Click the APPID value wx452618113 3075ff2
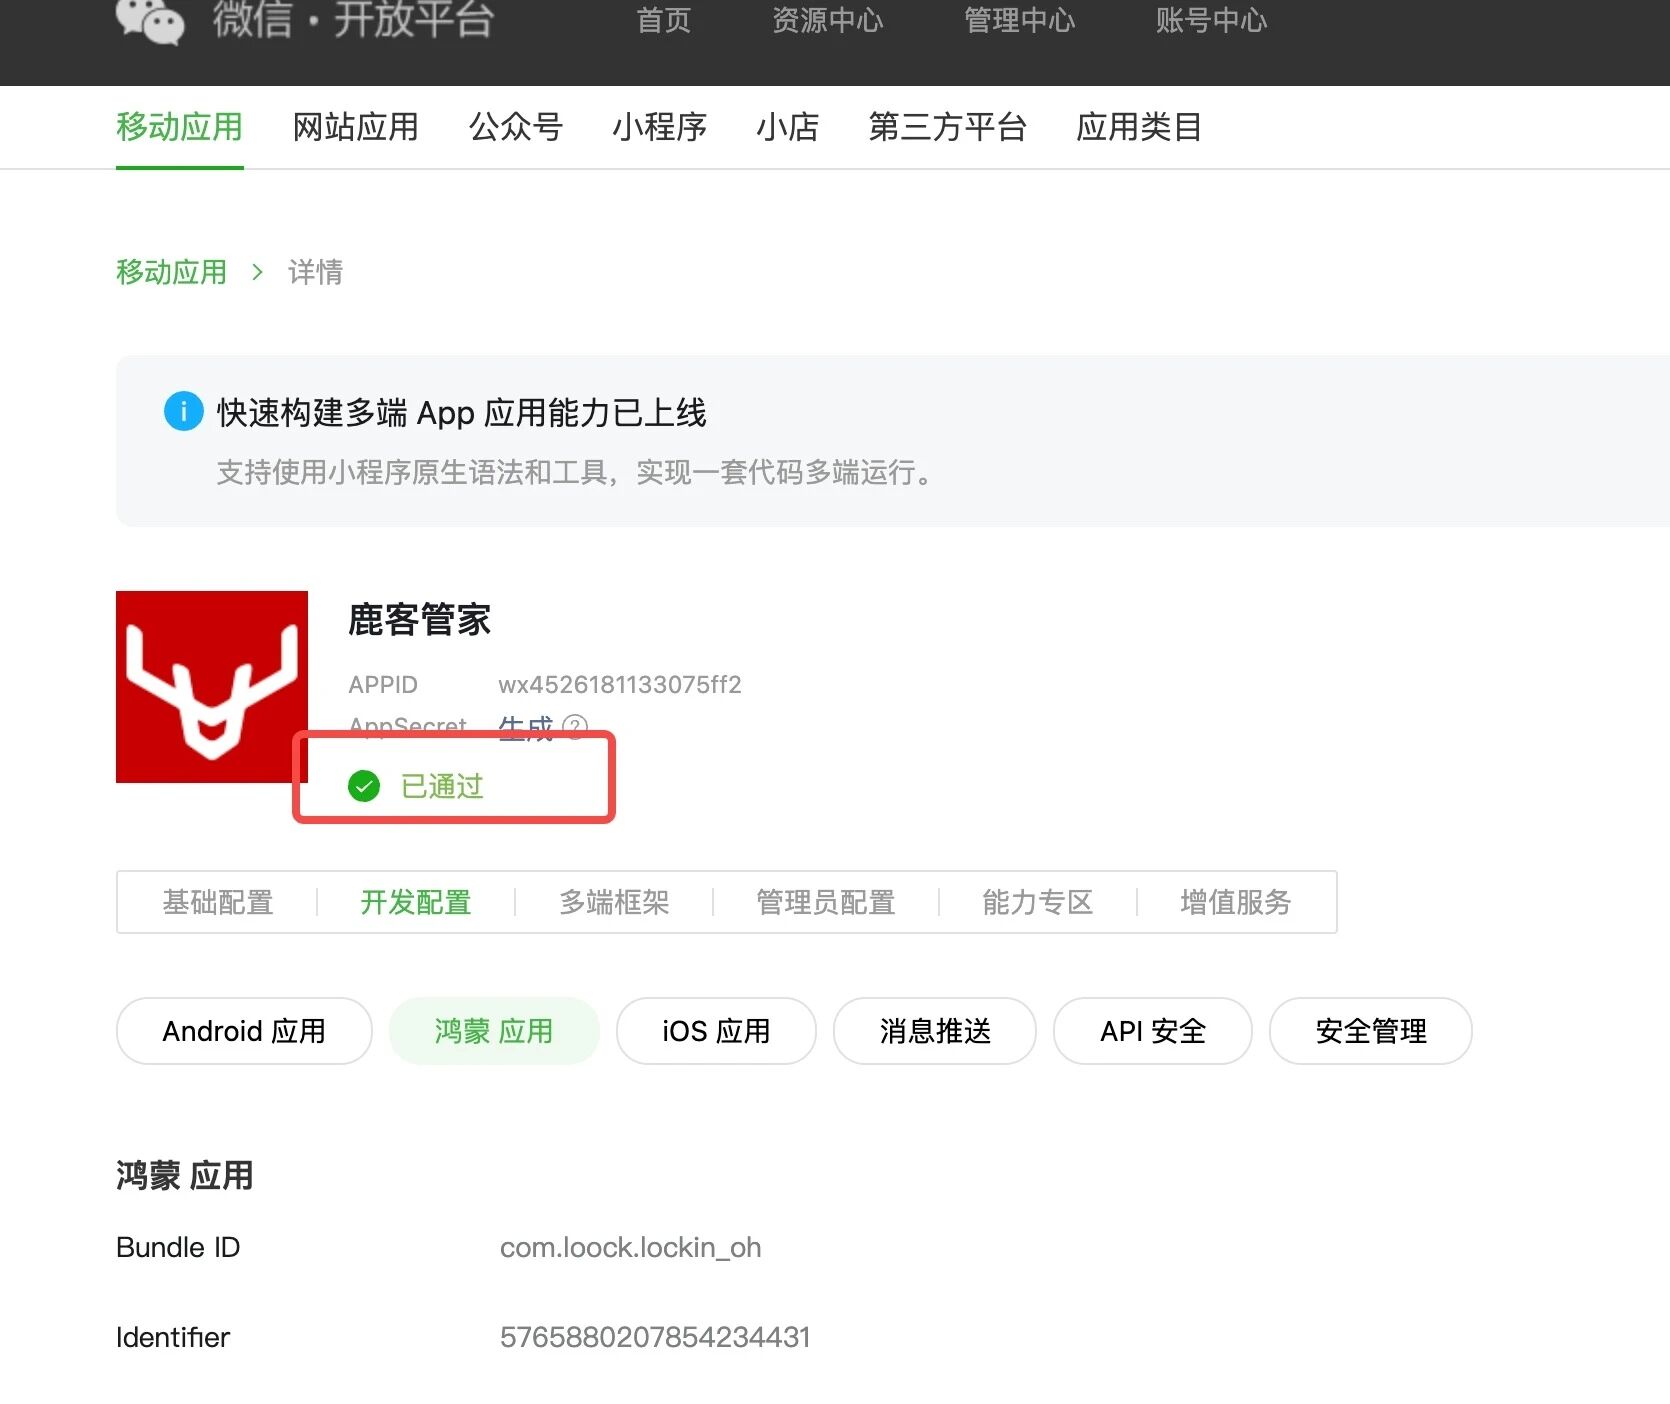The width and height of the screenshot is (1670, 1404). [620, 685]
